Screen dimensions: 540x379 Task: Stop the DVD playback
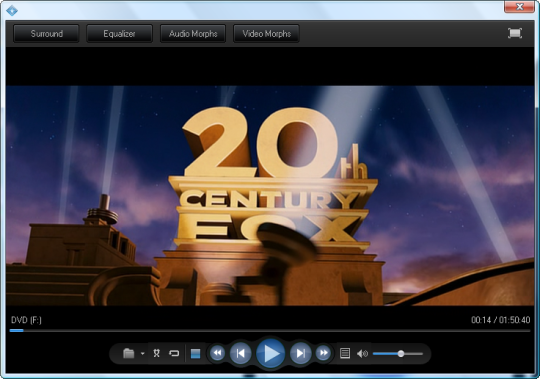coord(195,354)
